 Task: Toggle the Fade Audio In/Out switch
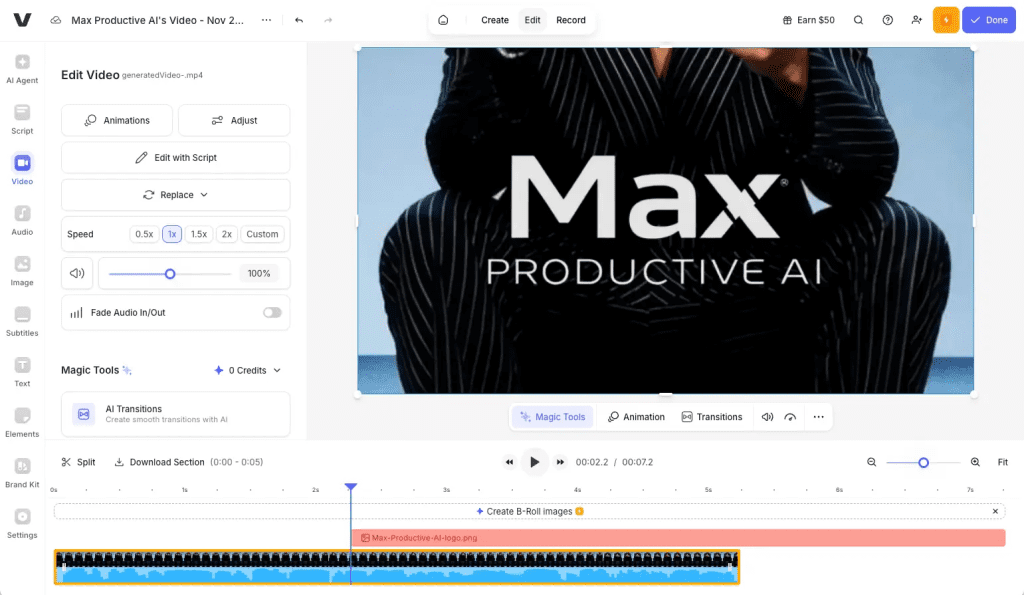[272, 313]
